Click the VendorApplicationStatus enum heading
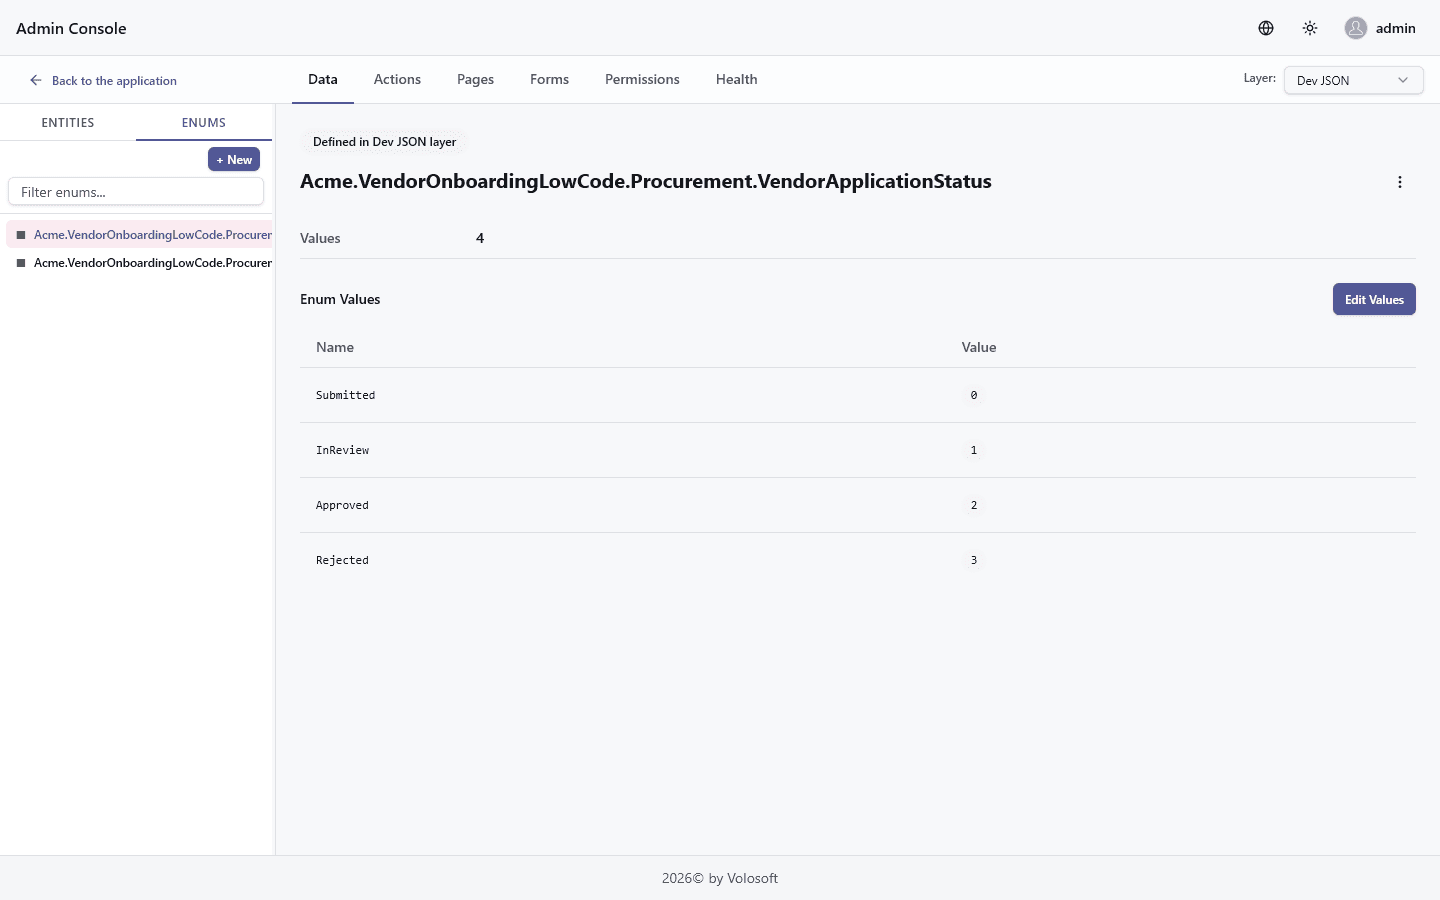 (646, 181)
